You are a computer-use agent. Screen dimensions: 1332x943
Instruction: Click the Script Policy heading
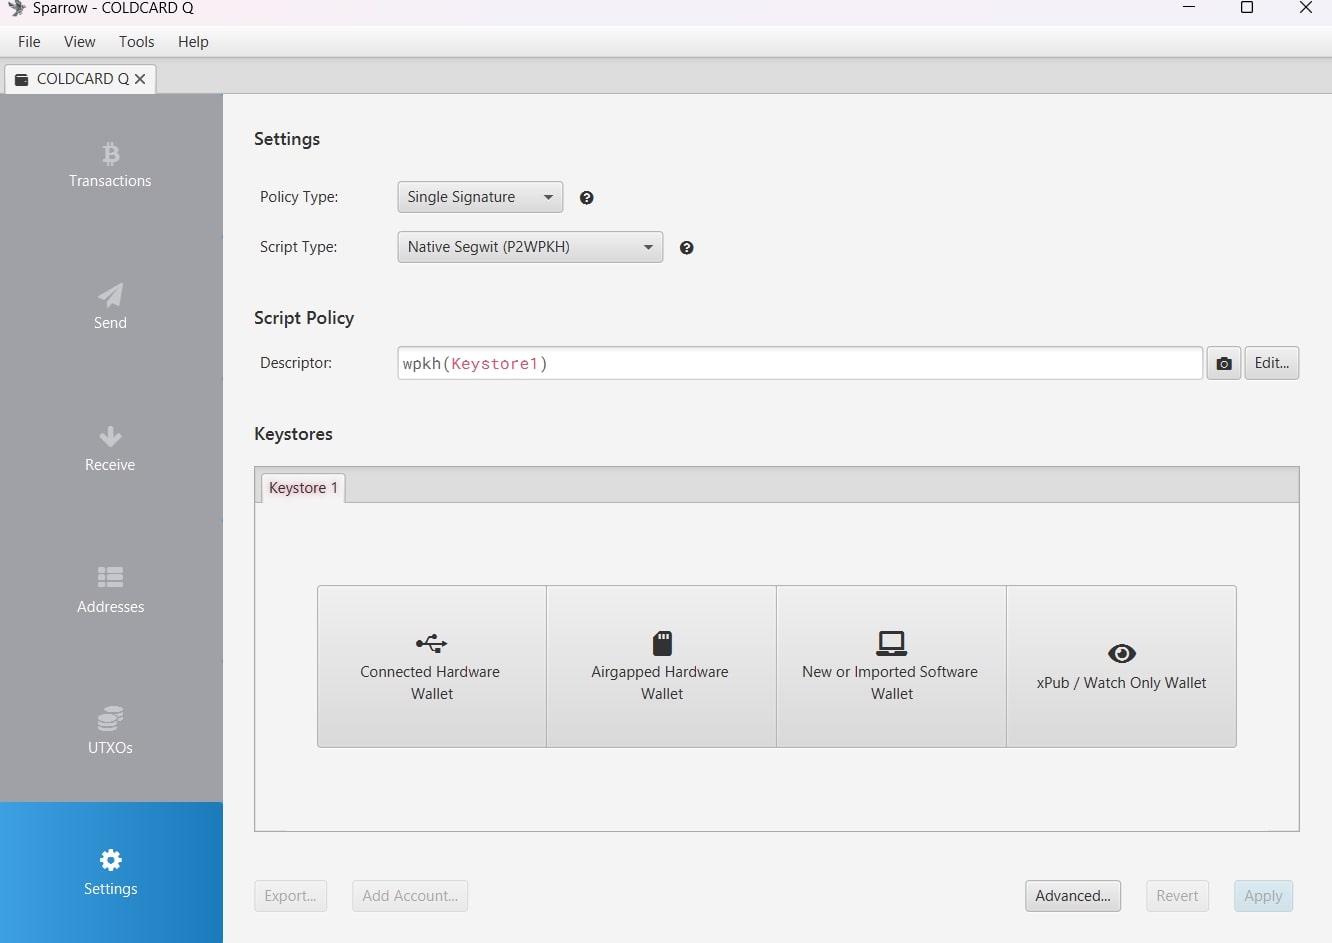tap(304, 318)
